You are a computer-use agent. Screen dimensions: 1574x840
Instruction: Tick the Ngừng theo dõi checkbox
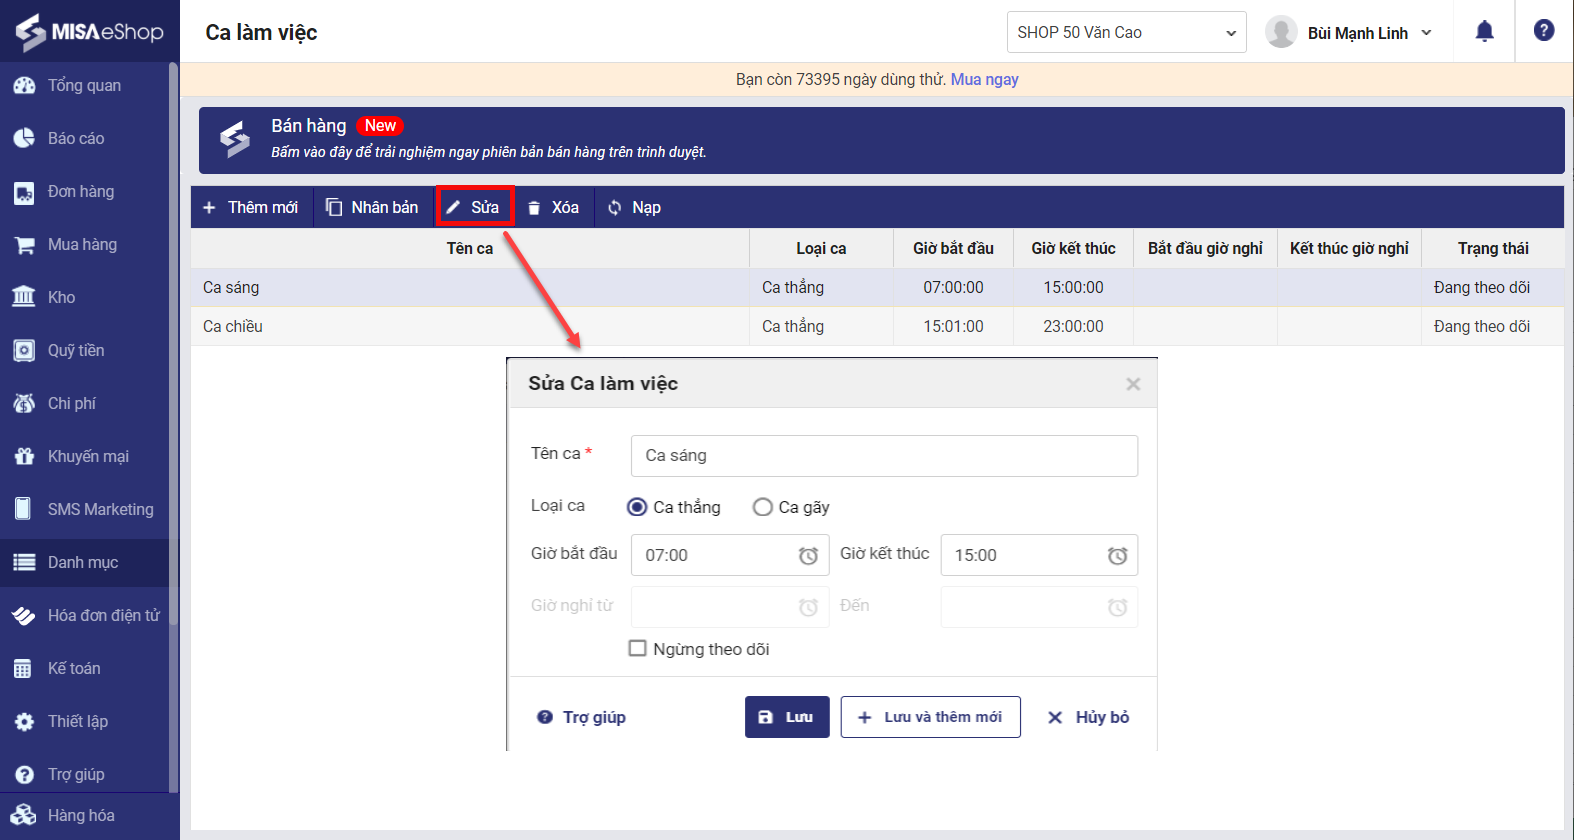[x=637, y=649]
